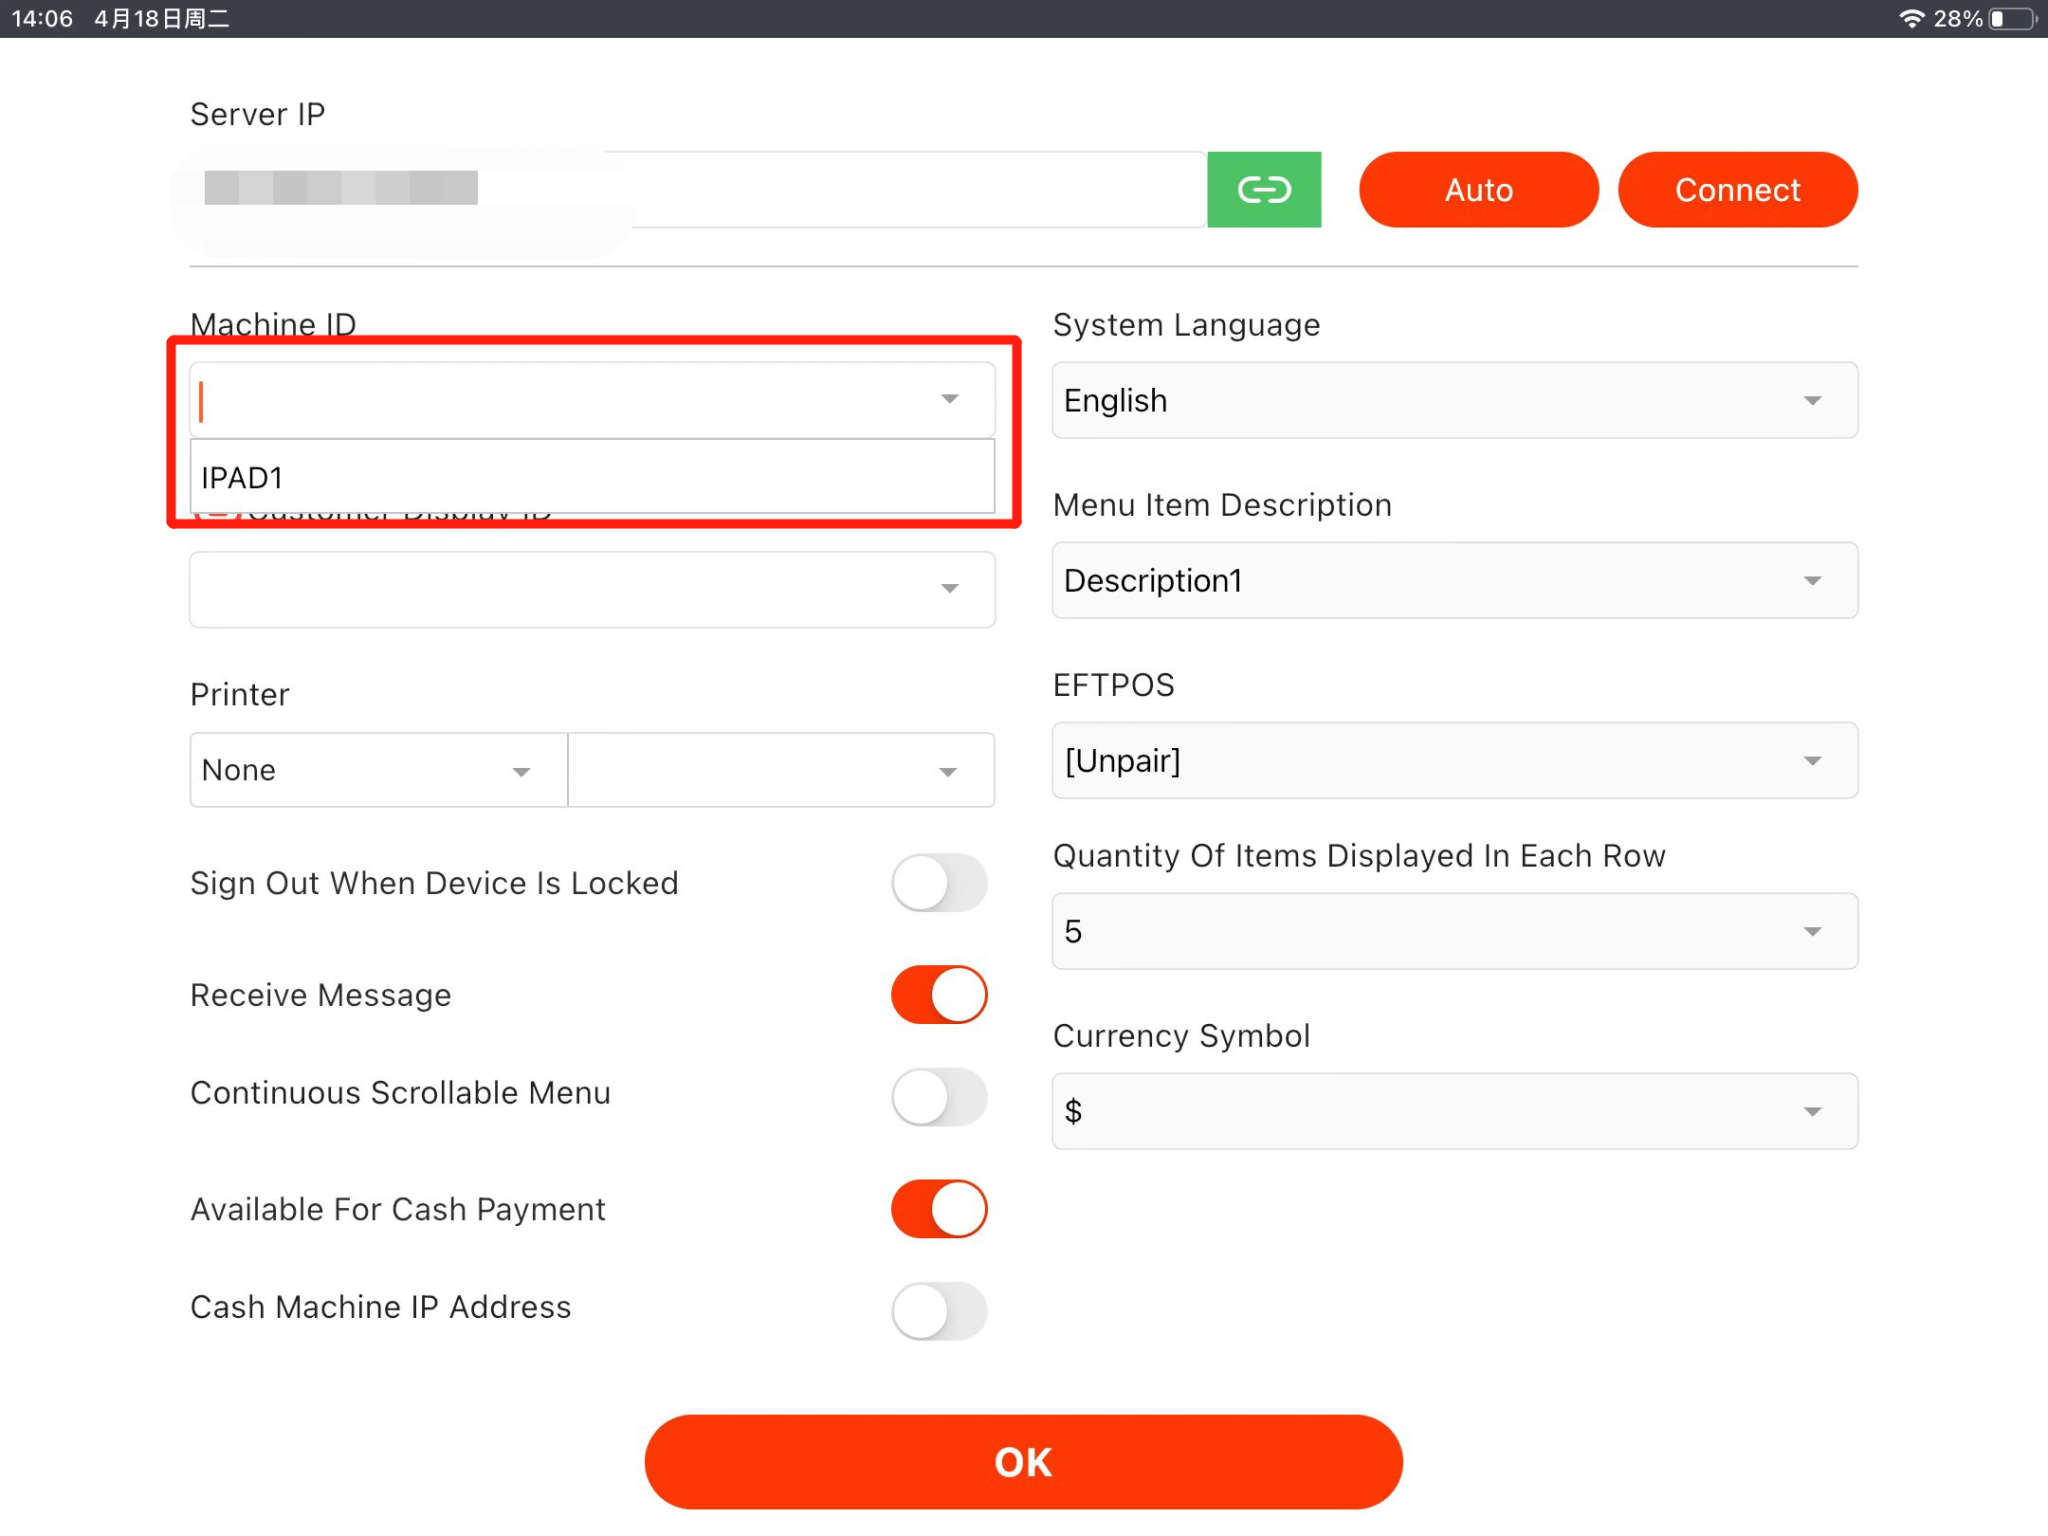Click the date 4月18日周二 in status bar
2048x1536 pixels.
pos(160,18)
